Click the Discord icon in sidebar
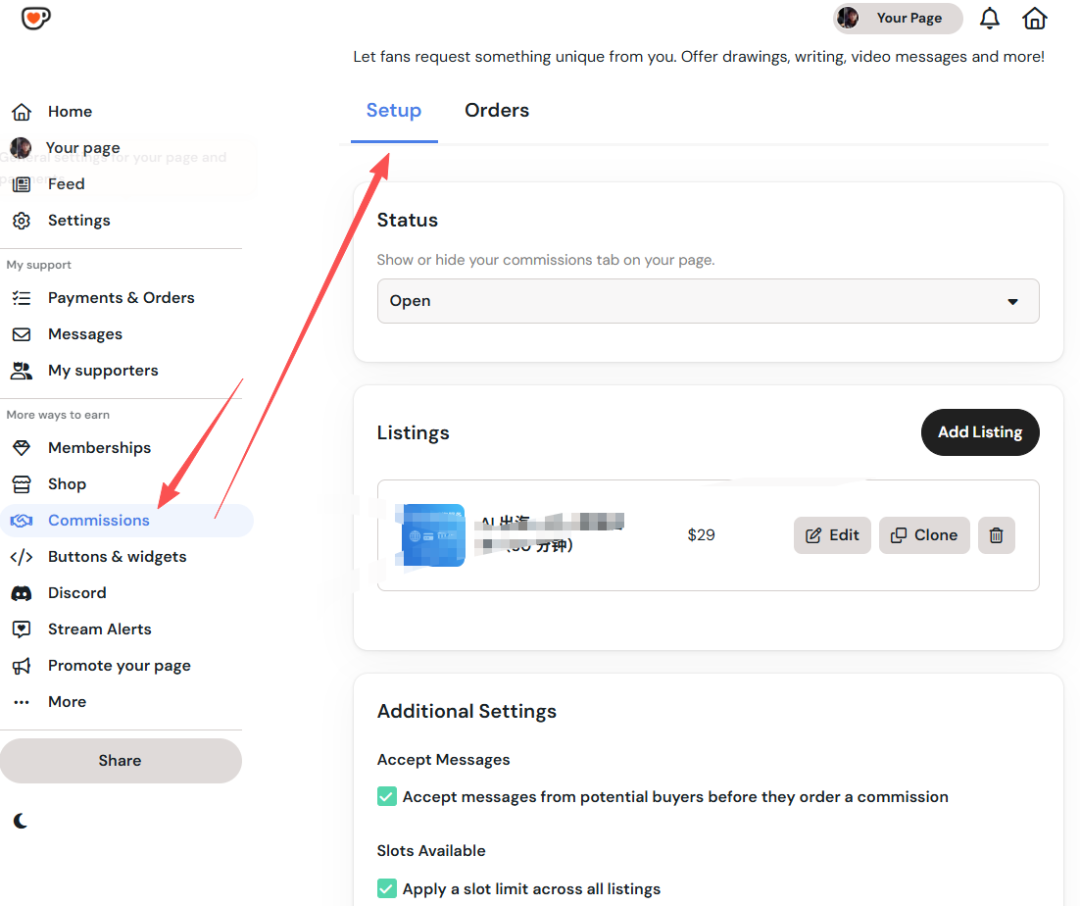This screenshot has height=906, width=1080. 21,593
